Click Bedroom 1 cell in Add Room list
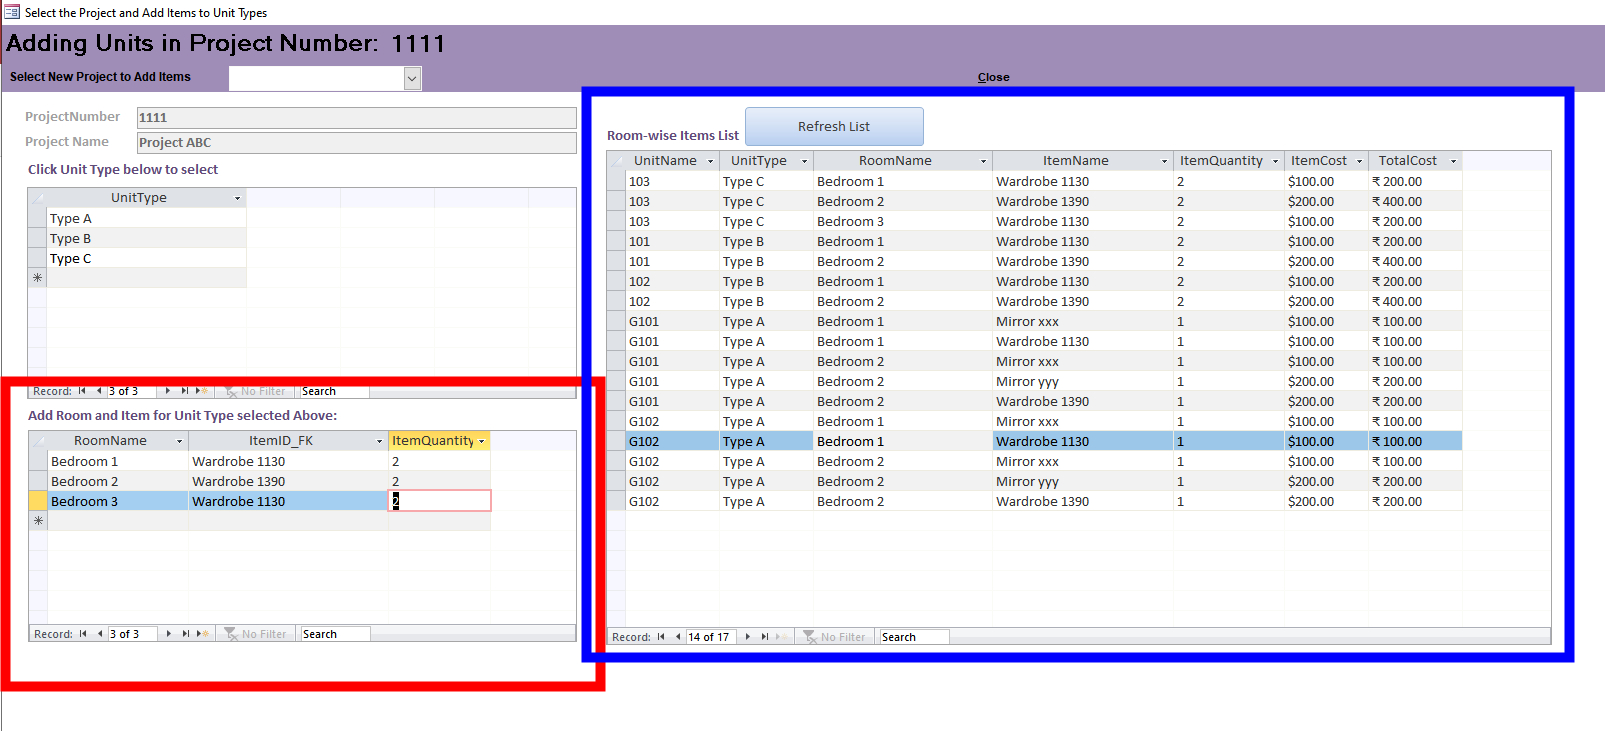 (x=118, y=461)
